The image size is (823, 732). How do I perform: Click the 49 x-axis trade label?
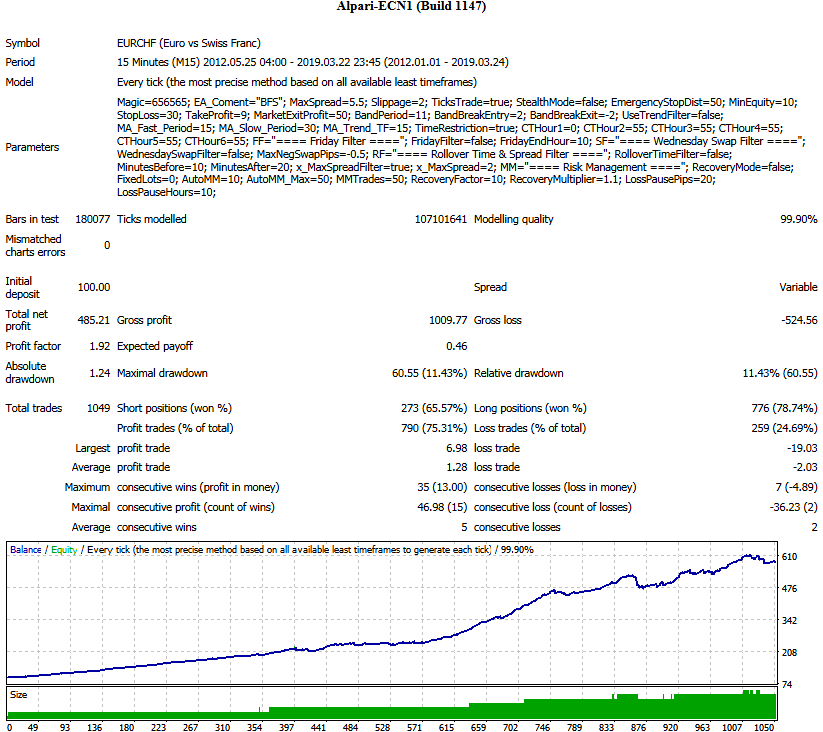coord(33,727)
